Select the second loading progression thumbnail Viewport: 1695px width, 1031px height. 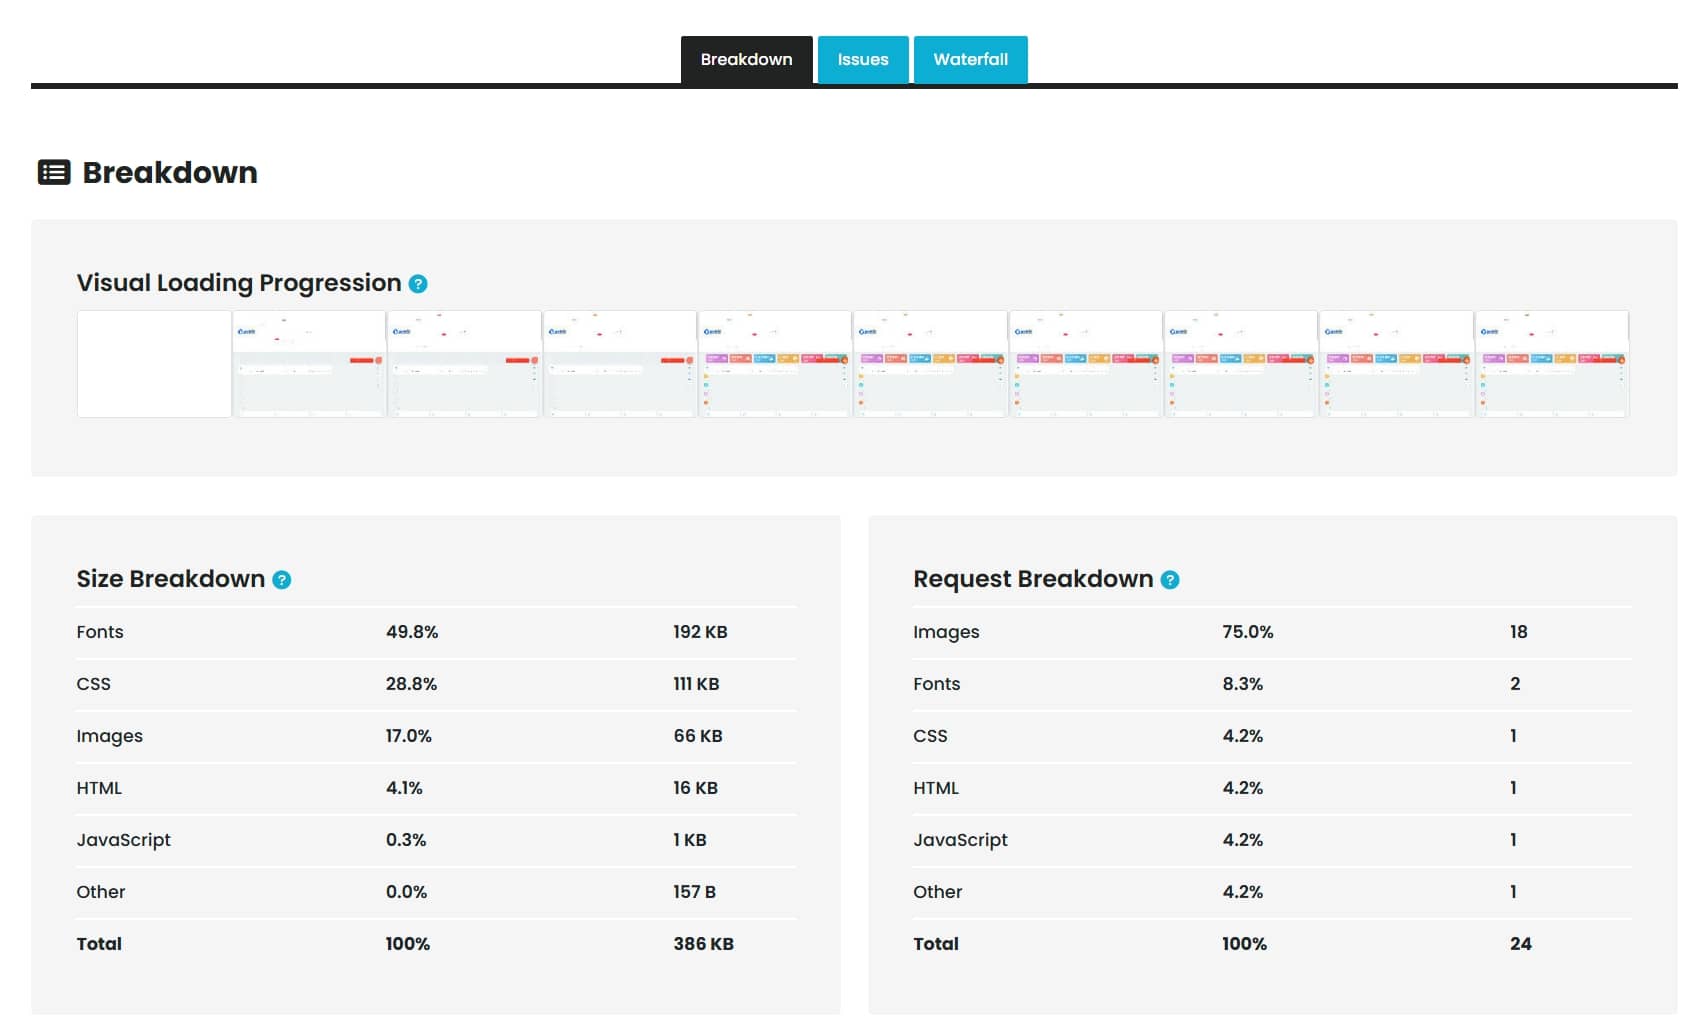pos(309,364)
